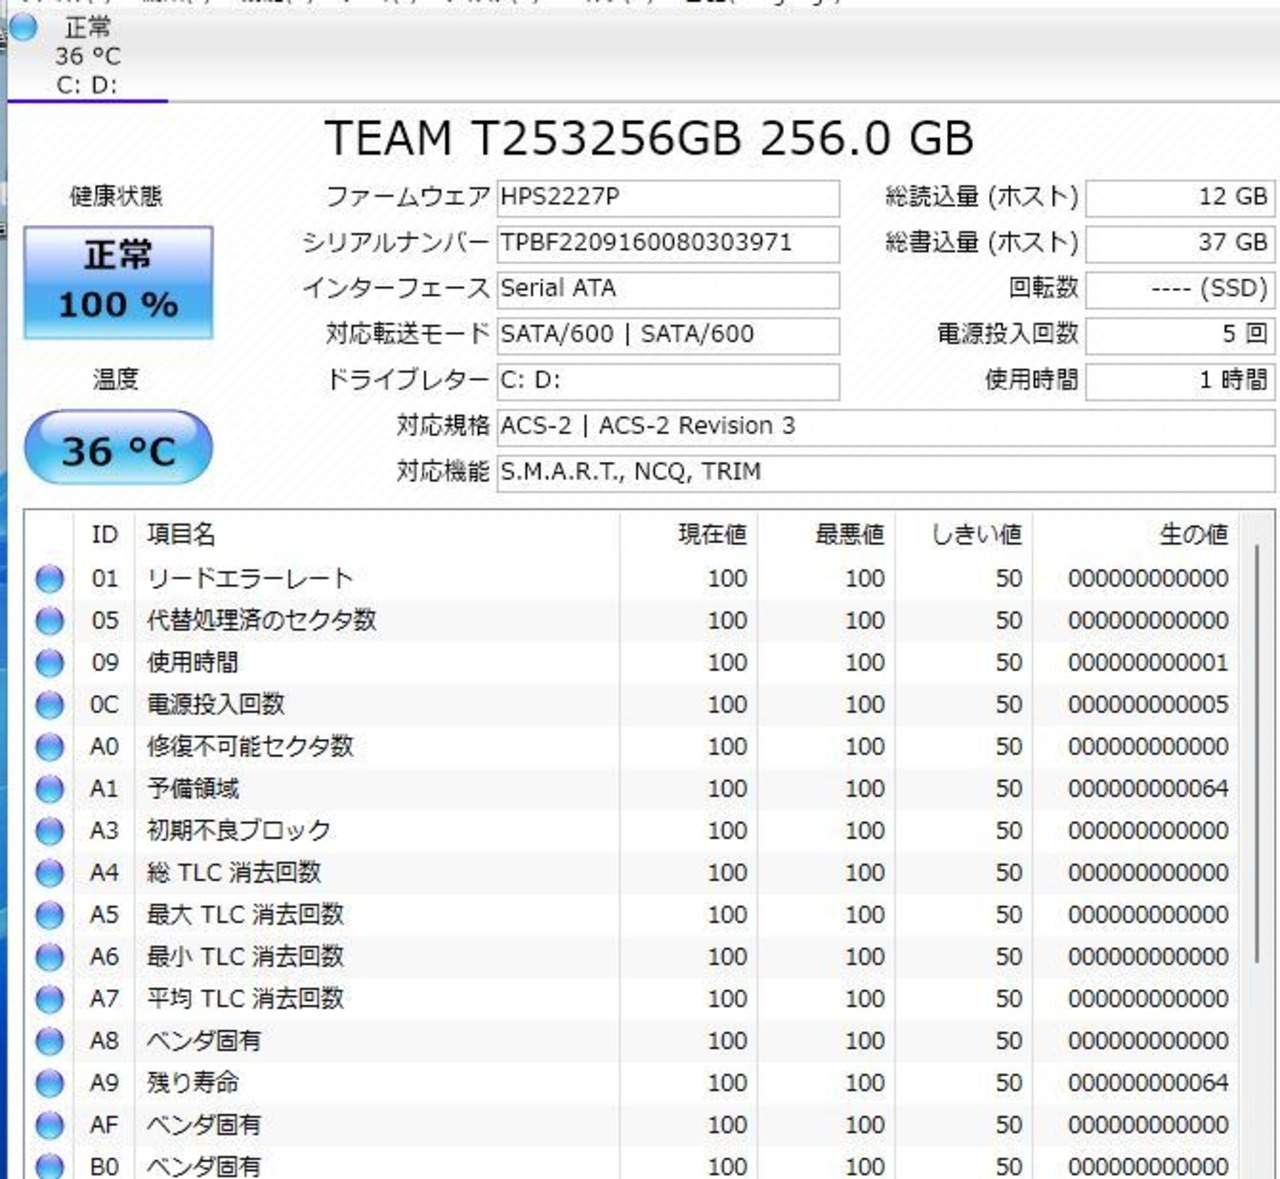Click the disk health orb in the top drive tab
Image resolution: width=1280 pixels, height=1179 pixels.
[x=23, y=28]
